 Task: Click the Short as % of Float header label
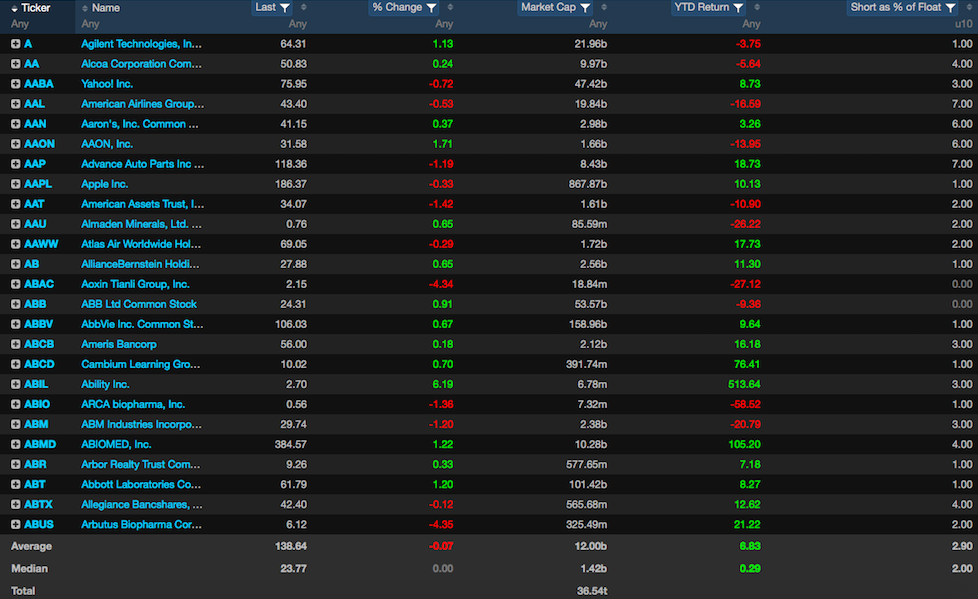click(x=896, y=7)
